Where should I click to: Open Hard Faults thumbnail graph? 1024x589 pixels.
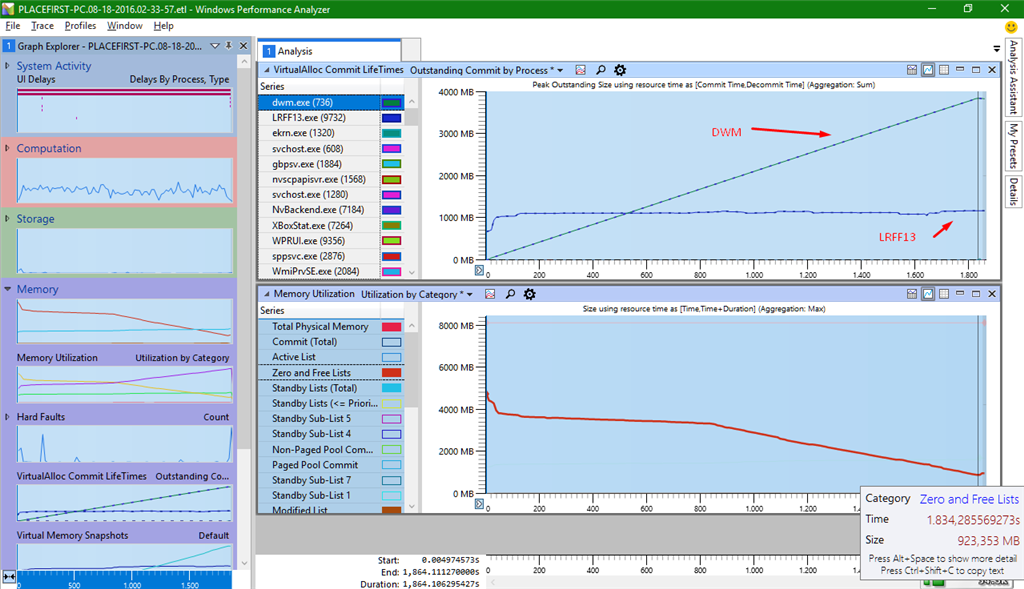[125, 443]
